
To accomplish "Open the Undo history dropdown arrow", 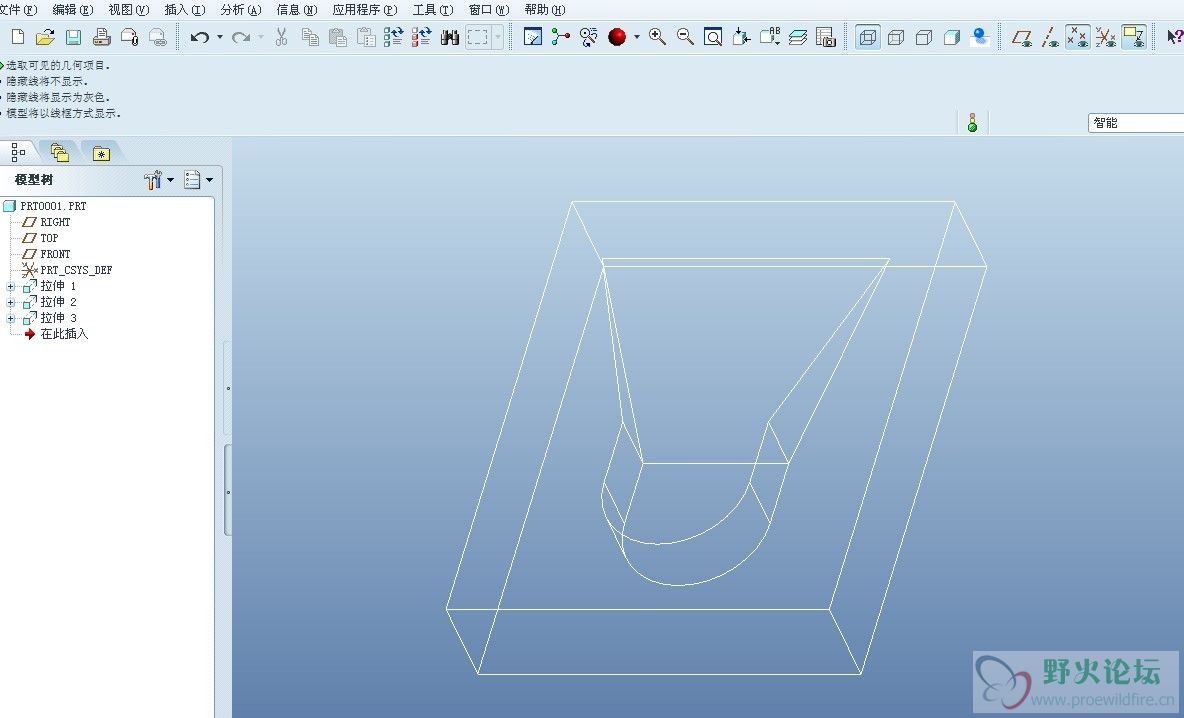I will tap(220, 36).
